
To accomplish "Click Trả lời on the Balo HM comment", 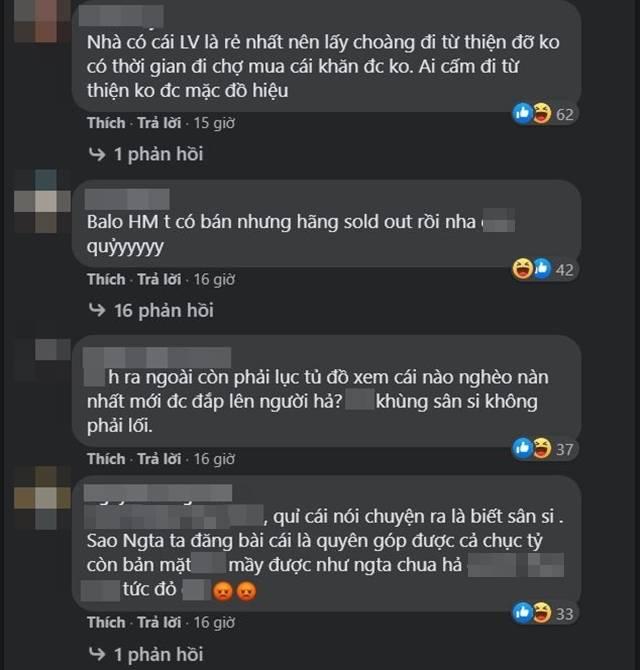I will tap(159, 279).
